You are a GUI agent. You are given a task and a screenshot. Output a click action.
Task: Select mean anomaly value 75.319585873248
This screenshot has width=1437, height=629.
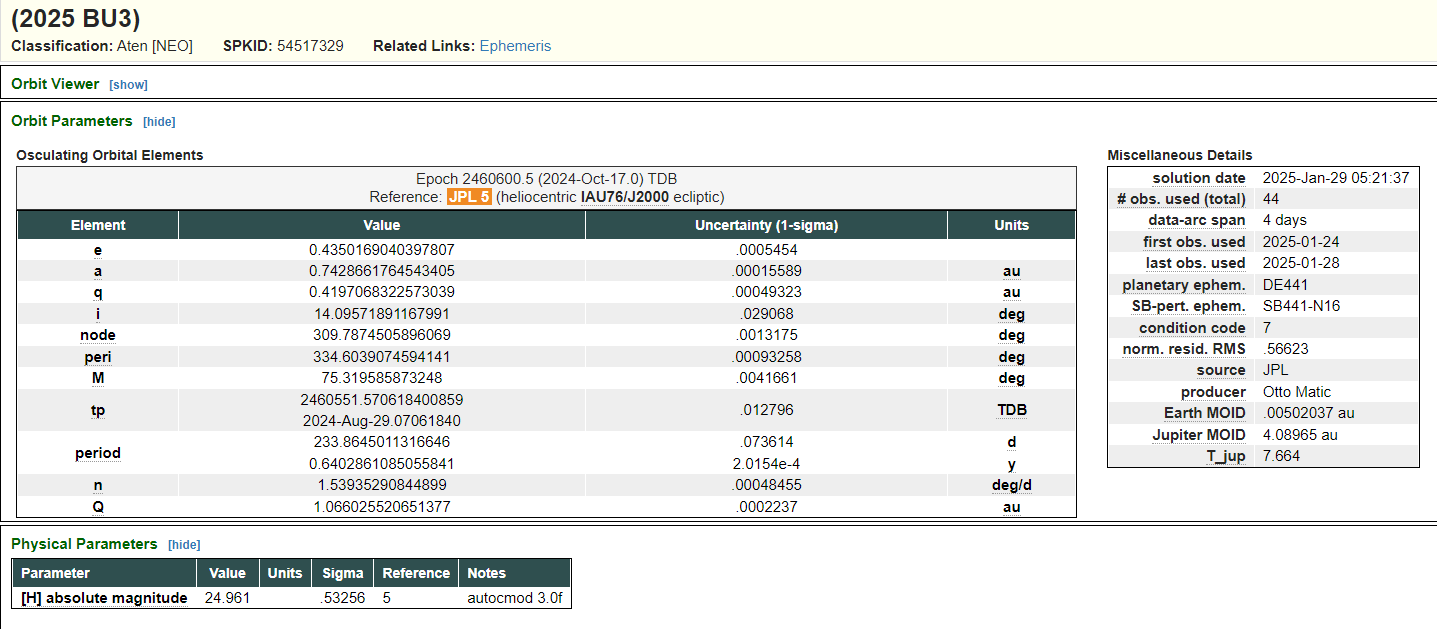pos(382,378)
